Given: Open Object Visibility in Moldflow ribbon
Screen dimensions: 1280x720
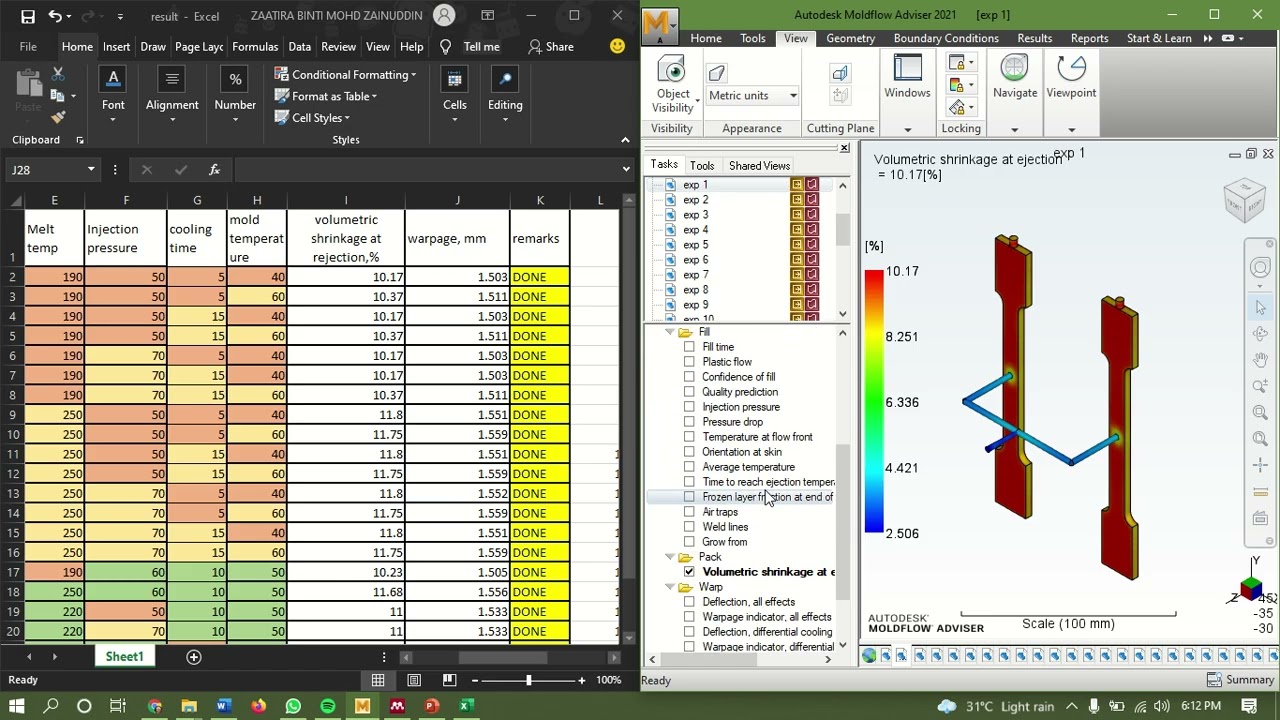Looking at the screenshot, I should point(673,85).
